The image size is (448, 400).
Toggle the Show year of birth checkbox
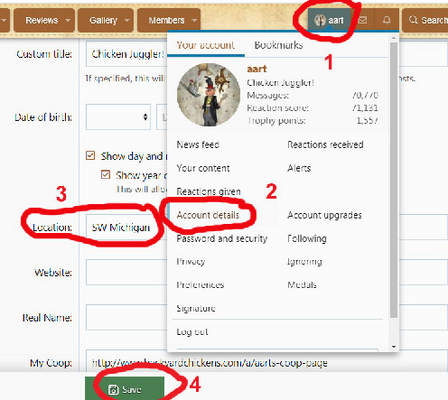coord(106,175)
